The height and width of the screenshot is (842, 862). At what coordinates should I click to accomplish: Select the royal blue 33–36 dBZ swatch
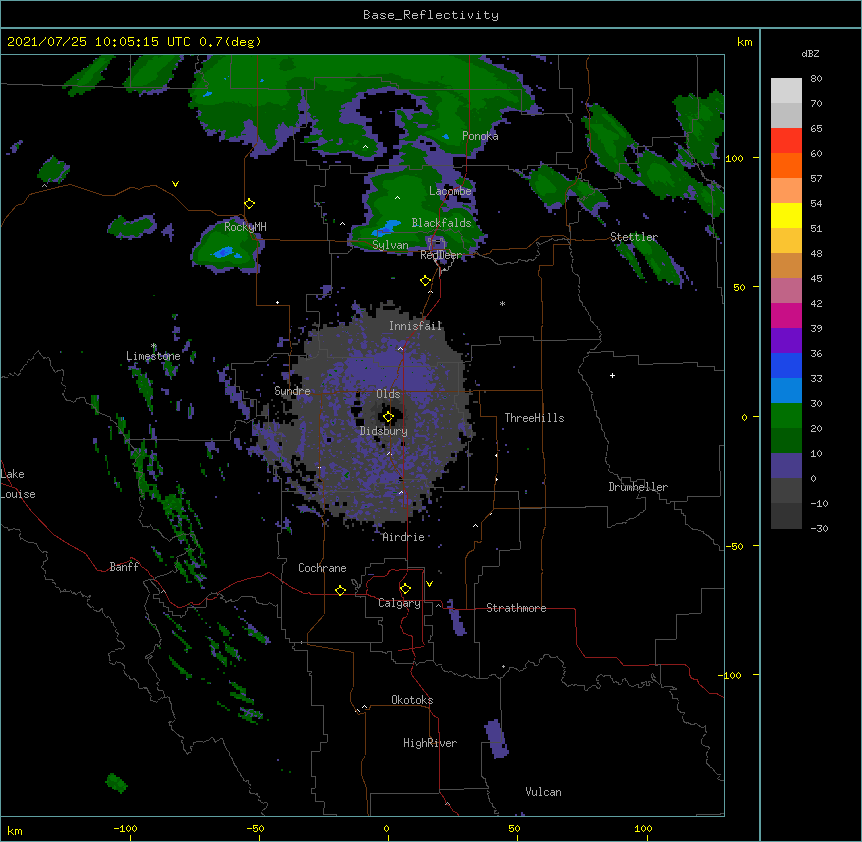[x=786, y=365]
